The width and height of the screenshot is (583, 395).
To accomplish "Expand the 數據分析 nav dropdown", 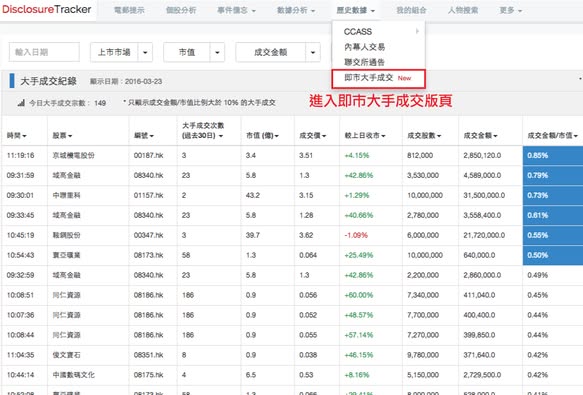I will (296, 10).
